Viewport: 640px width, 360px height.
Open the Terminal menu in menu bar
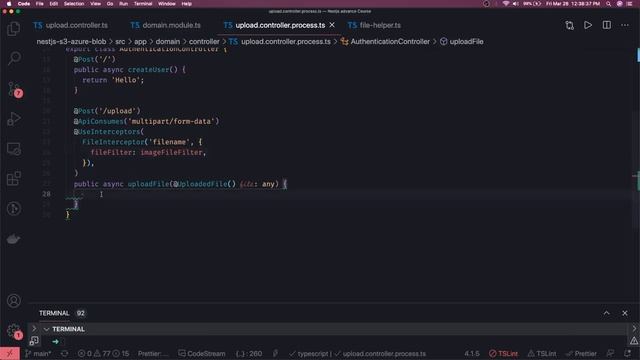coord(143,4)
